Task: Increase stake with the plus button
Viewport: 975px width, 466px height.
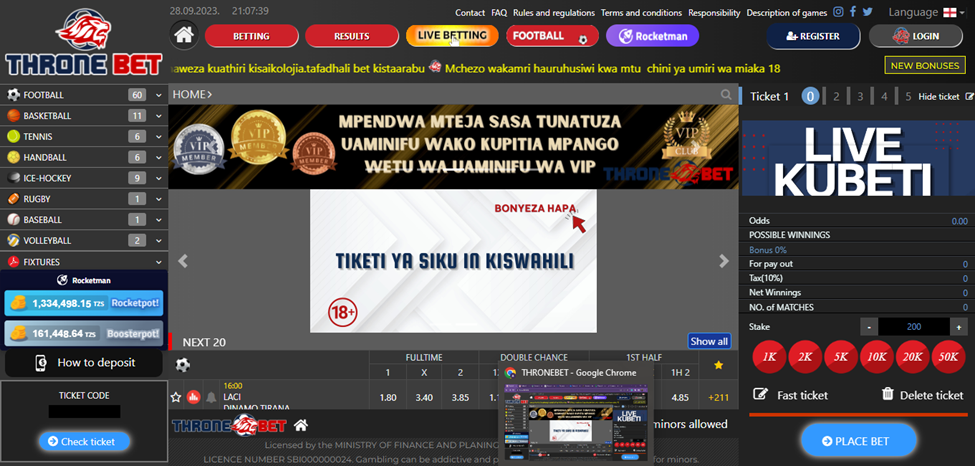Action: [958, 327]
